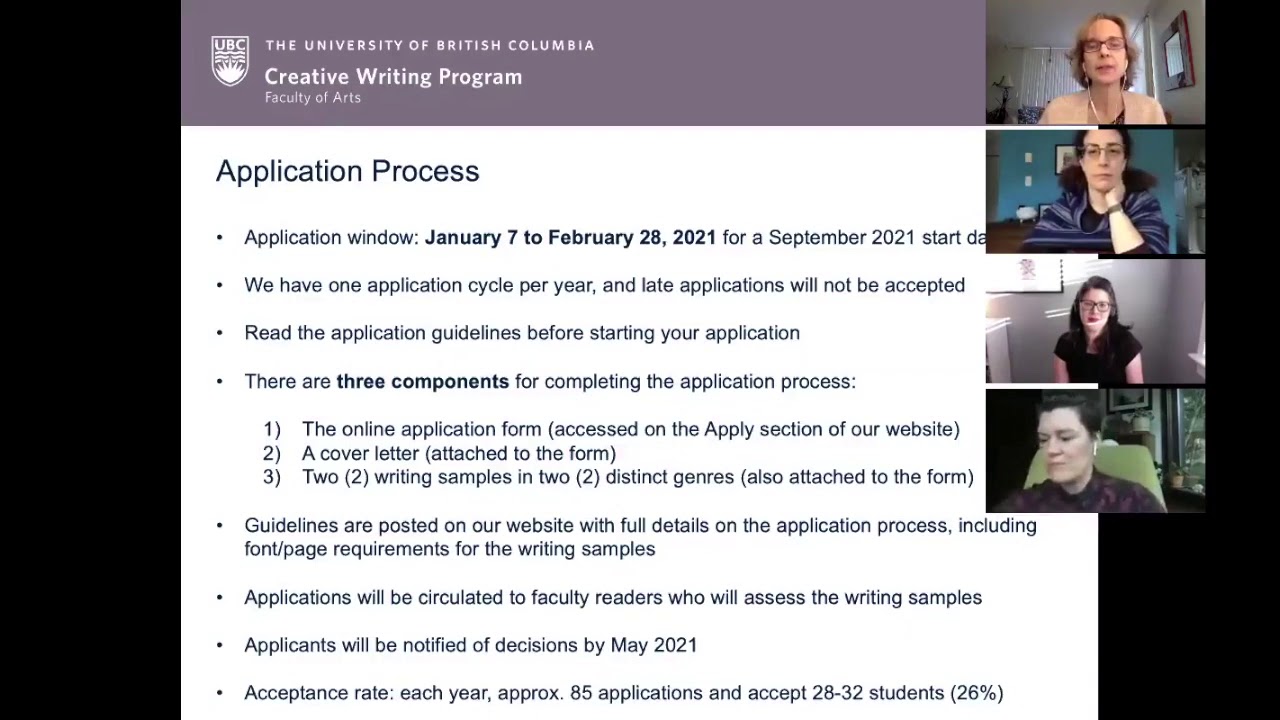
Task: Select the top participant video with glasses
Action: click(x=1095, y=62)
